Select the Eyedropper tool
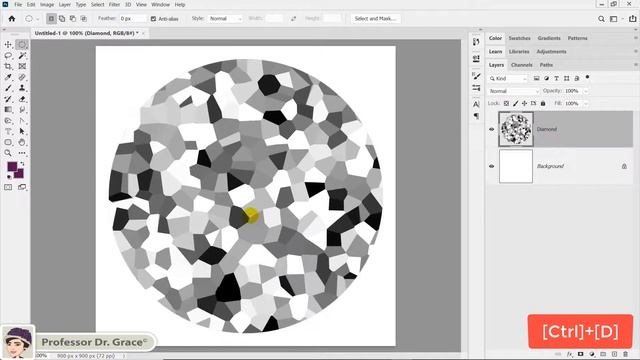 tap(8, 77)
